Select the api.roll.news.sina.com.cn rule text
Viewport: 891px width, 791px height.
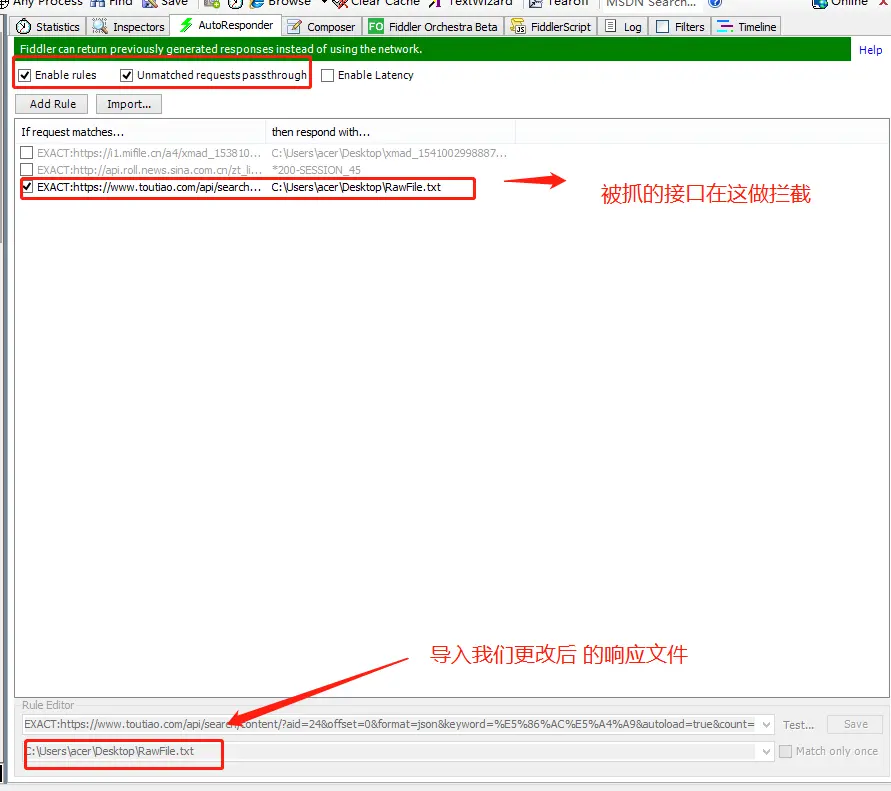[149, 170]
